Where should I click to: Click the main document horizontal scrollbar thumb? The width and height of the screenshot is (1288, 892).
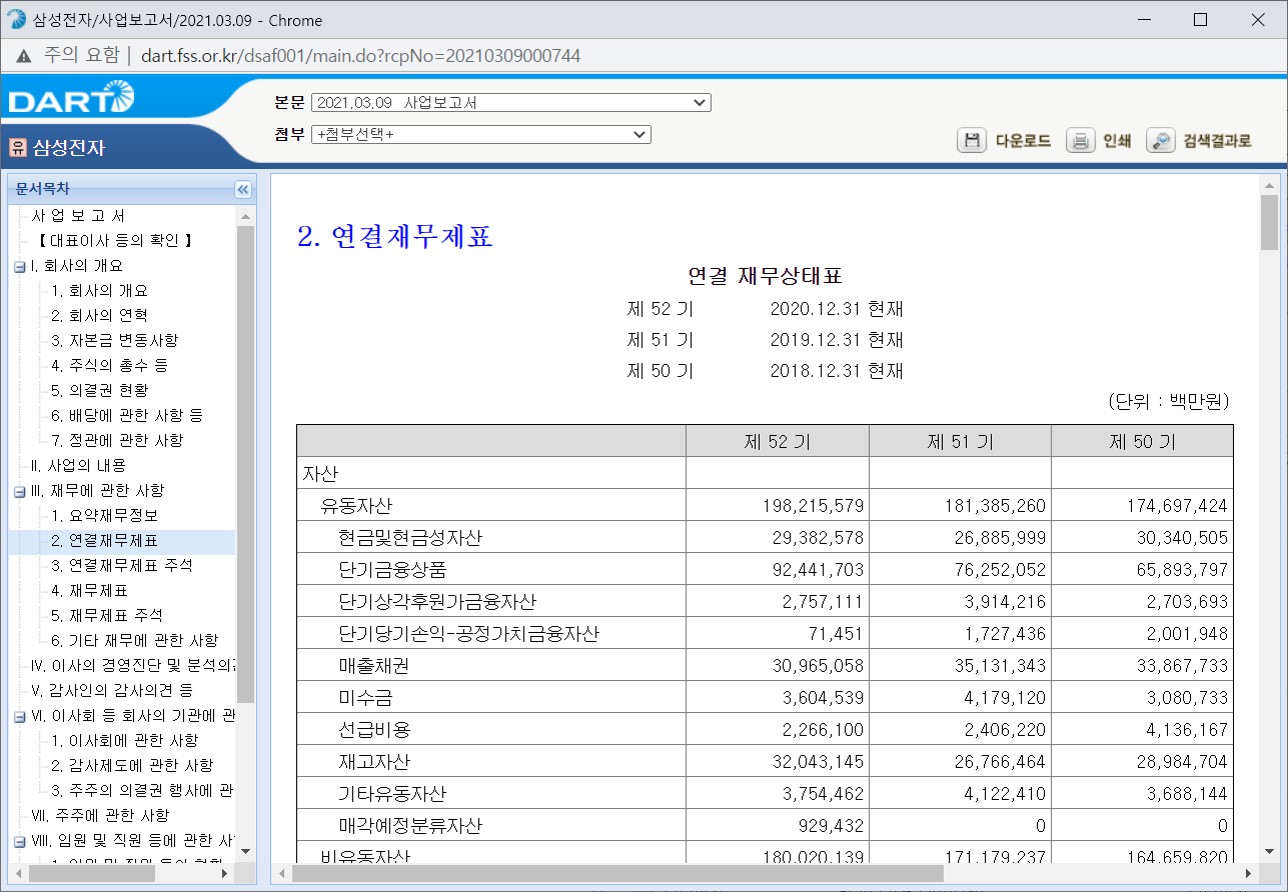pos(617,874)
